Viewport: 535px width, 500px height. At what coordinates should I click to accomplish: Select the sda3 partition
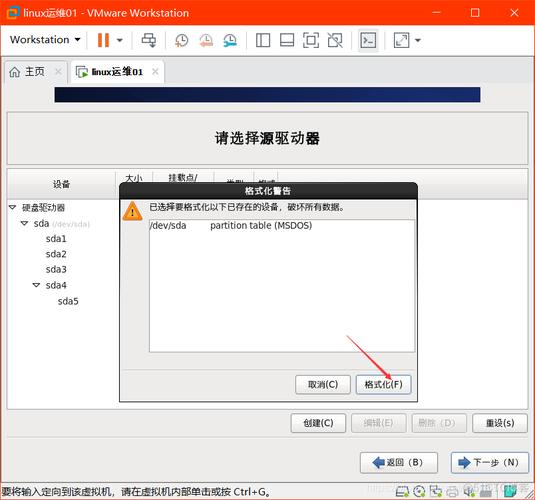point(56,269)
